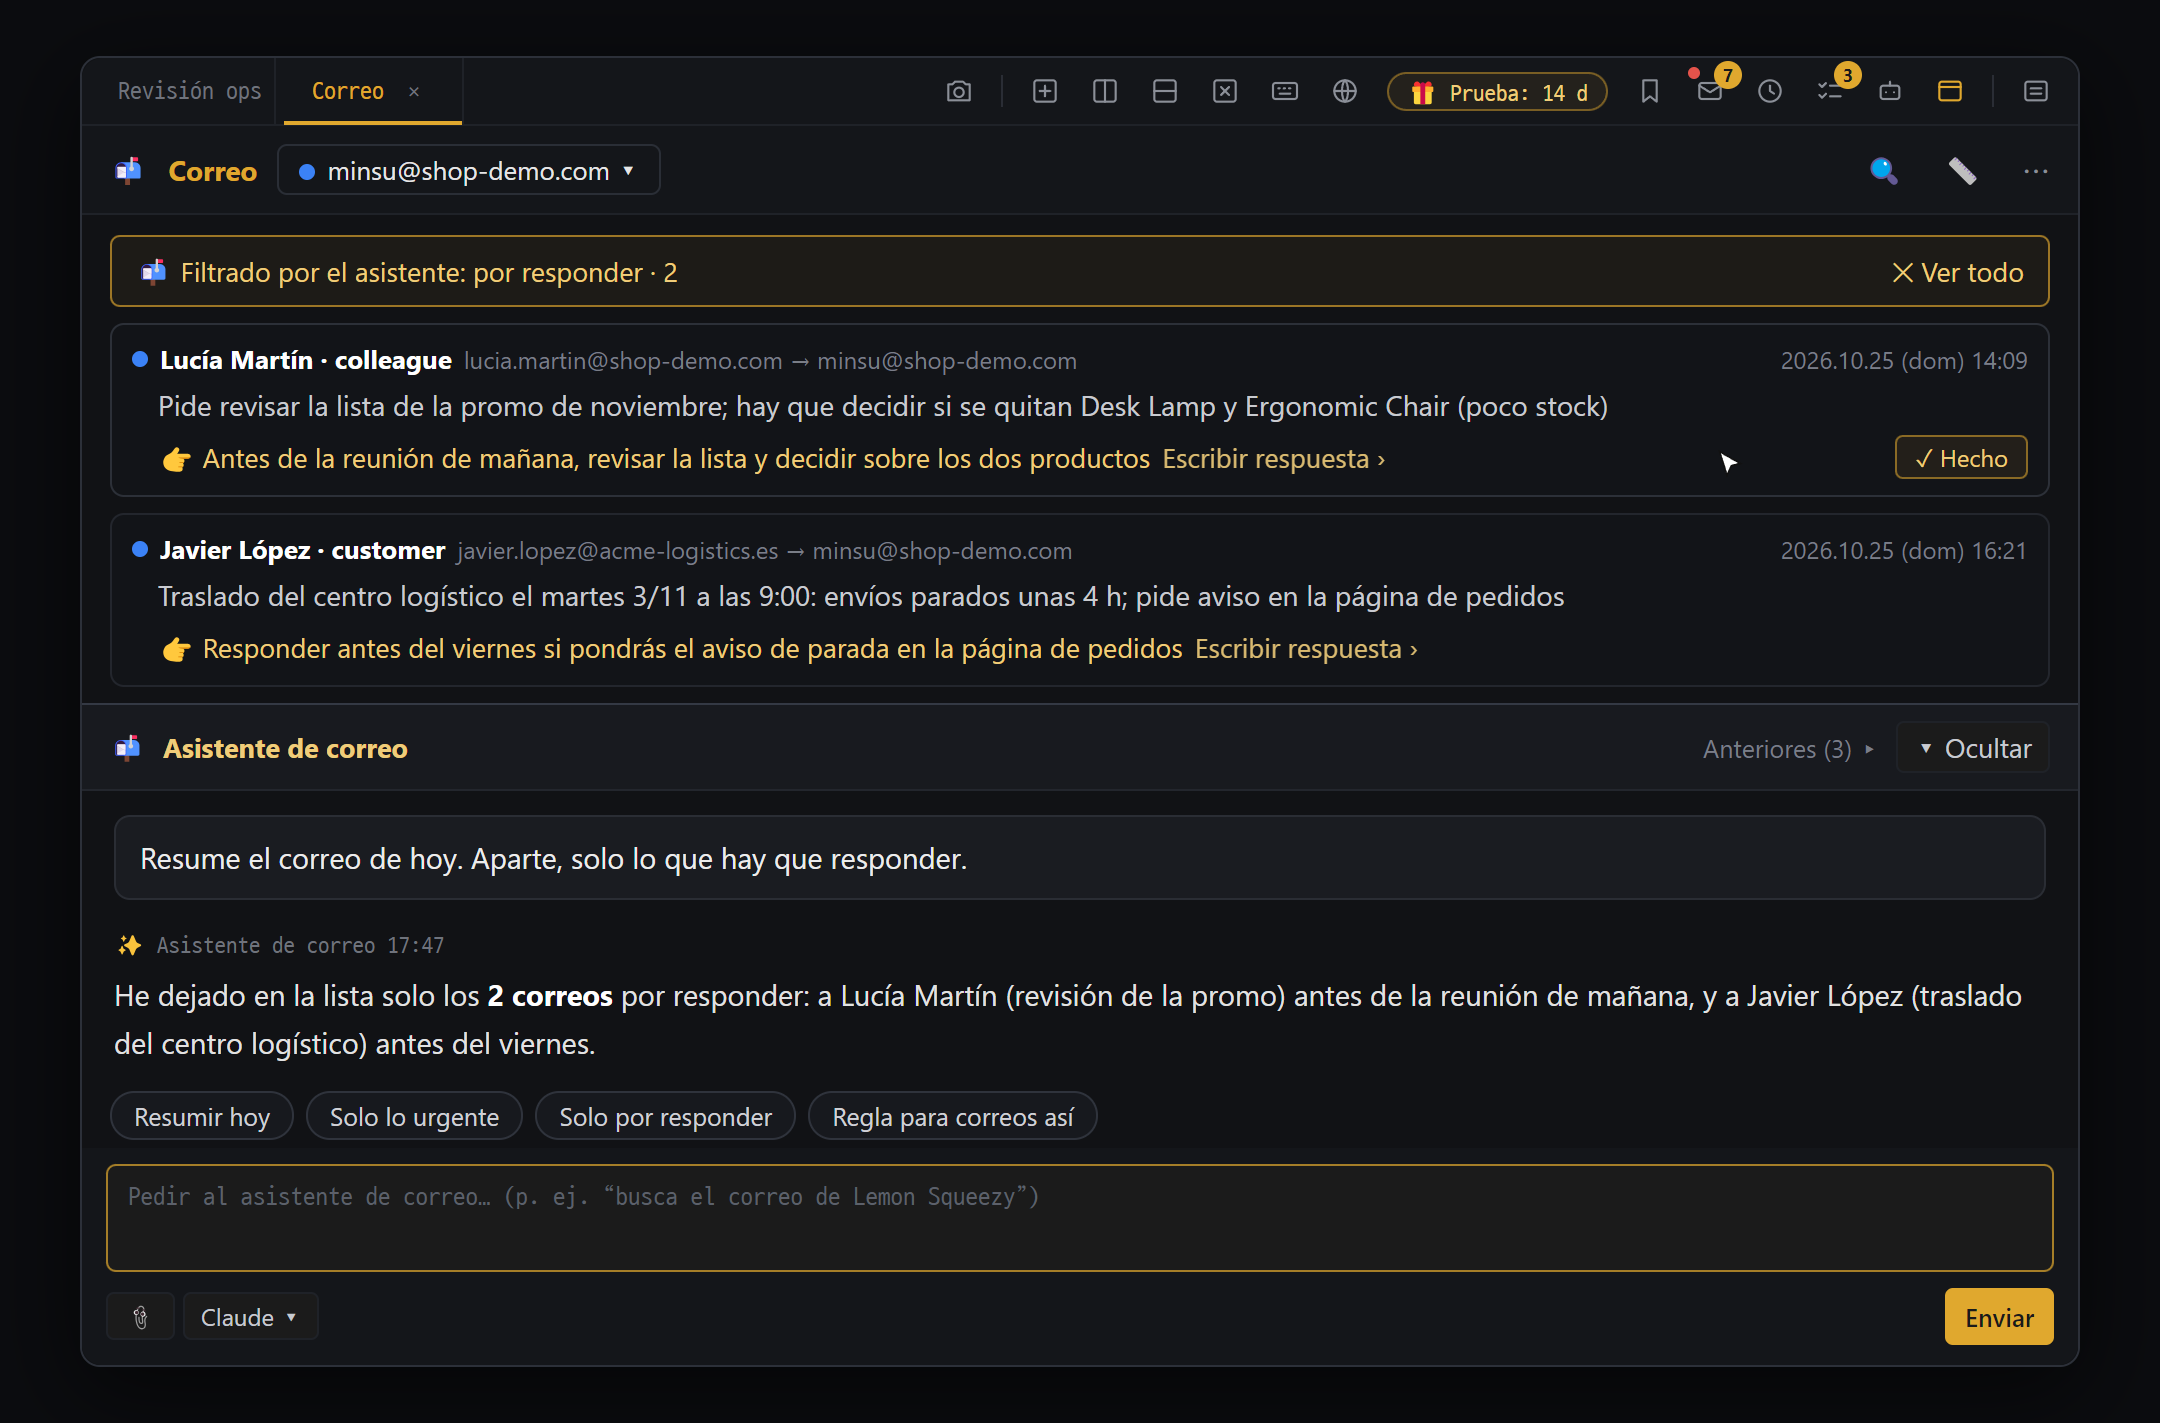Open the keyboard shortcuts icon

pyautogui.click(x=1284, y=92)
